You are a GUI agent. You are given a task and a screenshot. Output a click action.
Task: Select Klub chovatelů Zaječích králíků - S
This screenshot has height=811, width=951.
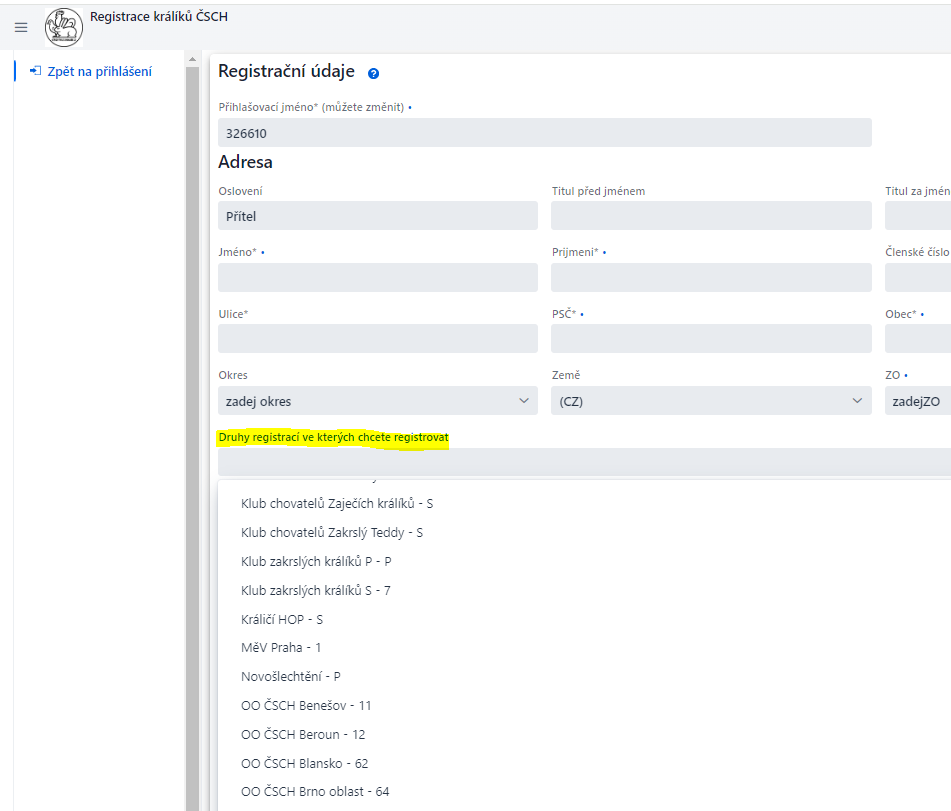coord(337,504)
